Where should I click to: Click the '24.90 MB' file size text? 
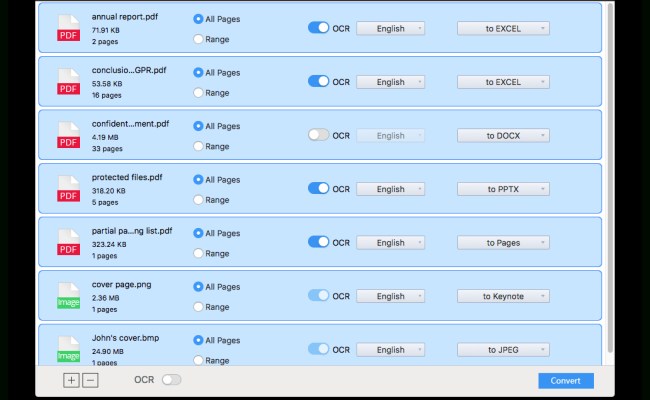coord(108,352)
